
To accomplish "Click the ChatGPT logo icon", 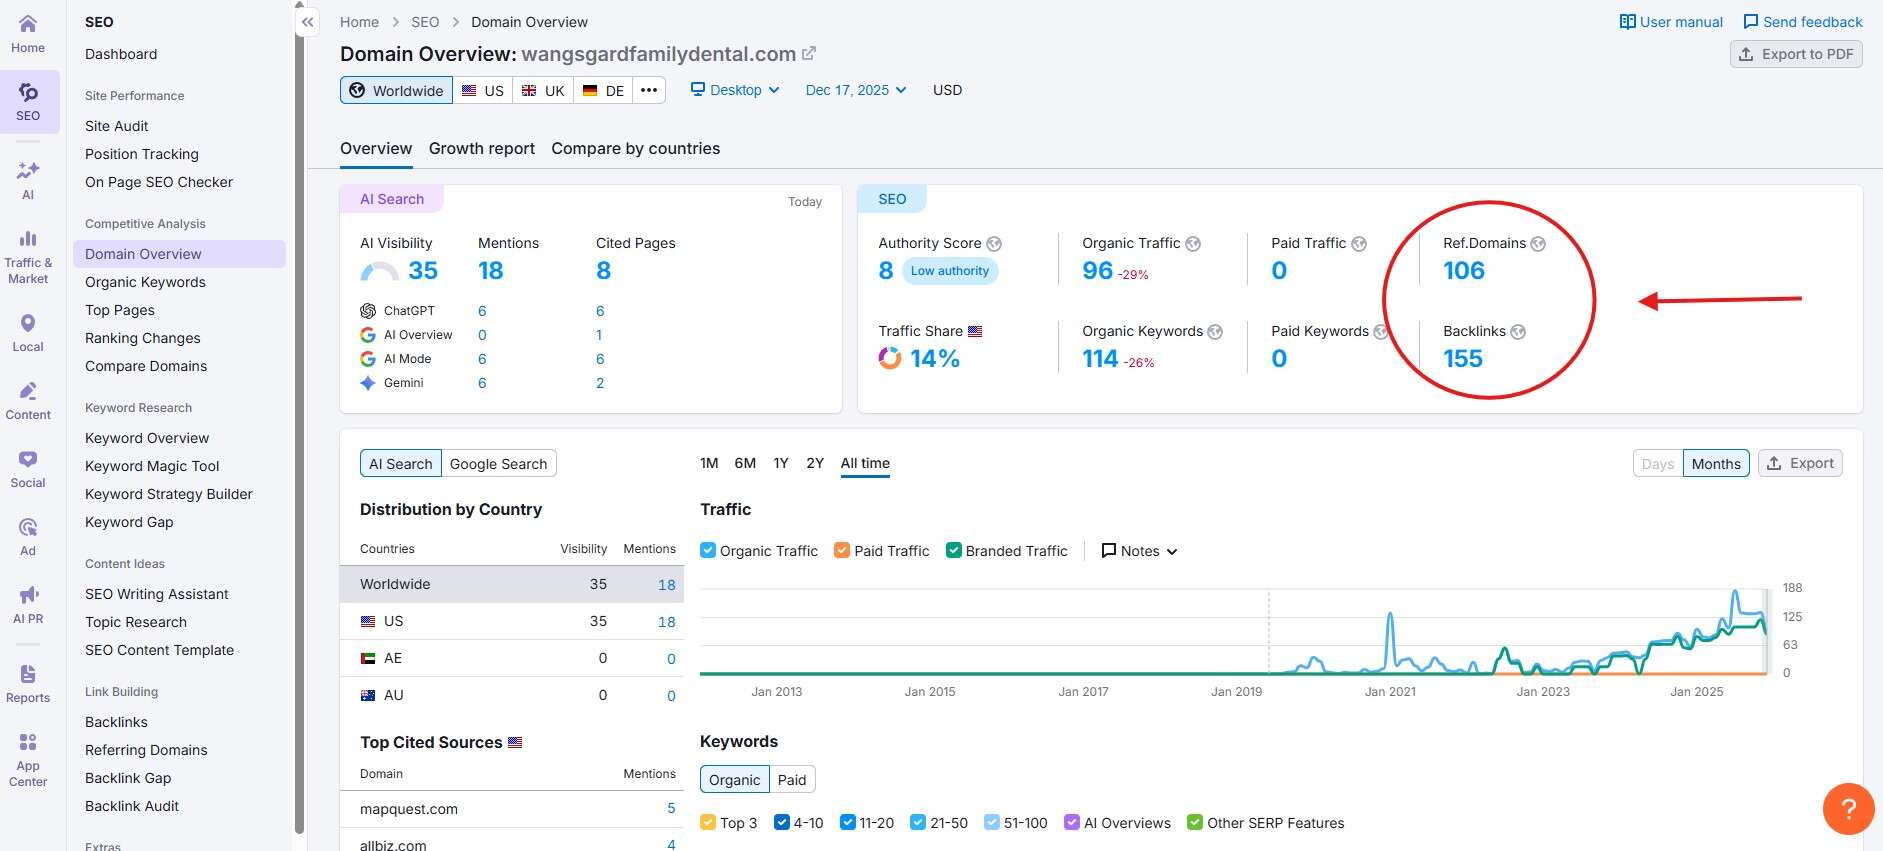I will pyautogui.click(x=368, y=311).
